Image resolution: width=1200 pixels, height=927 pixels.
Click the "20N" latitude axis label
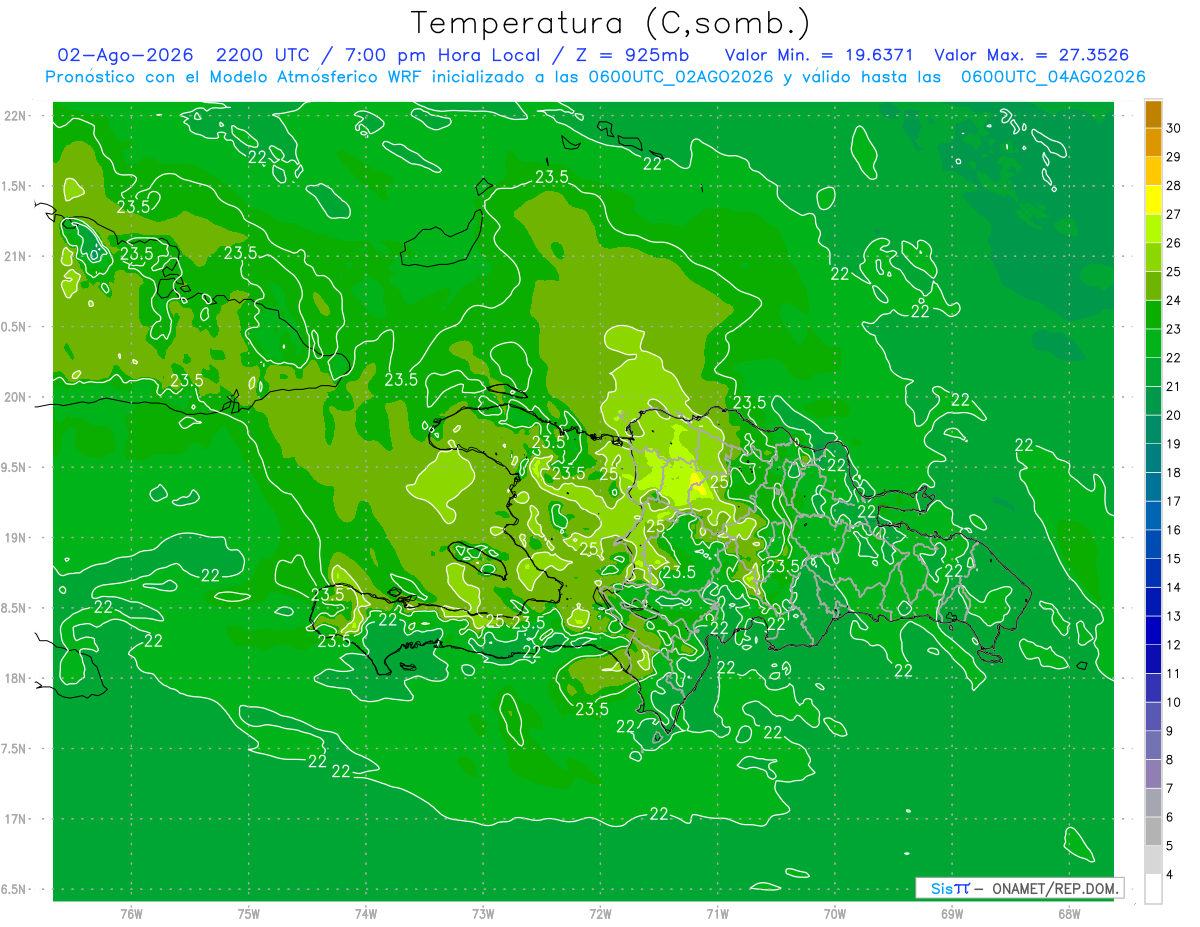click(15, 397)
